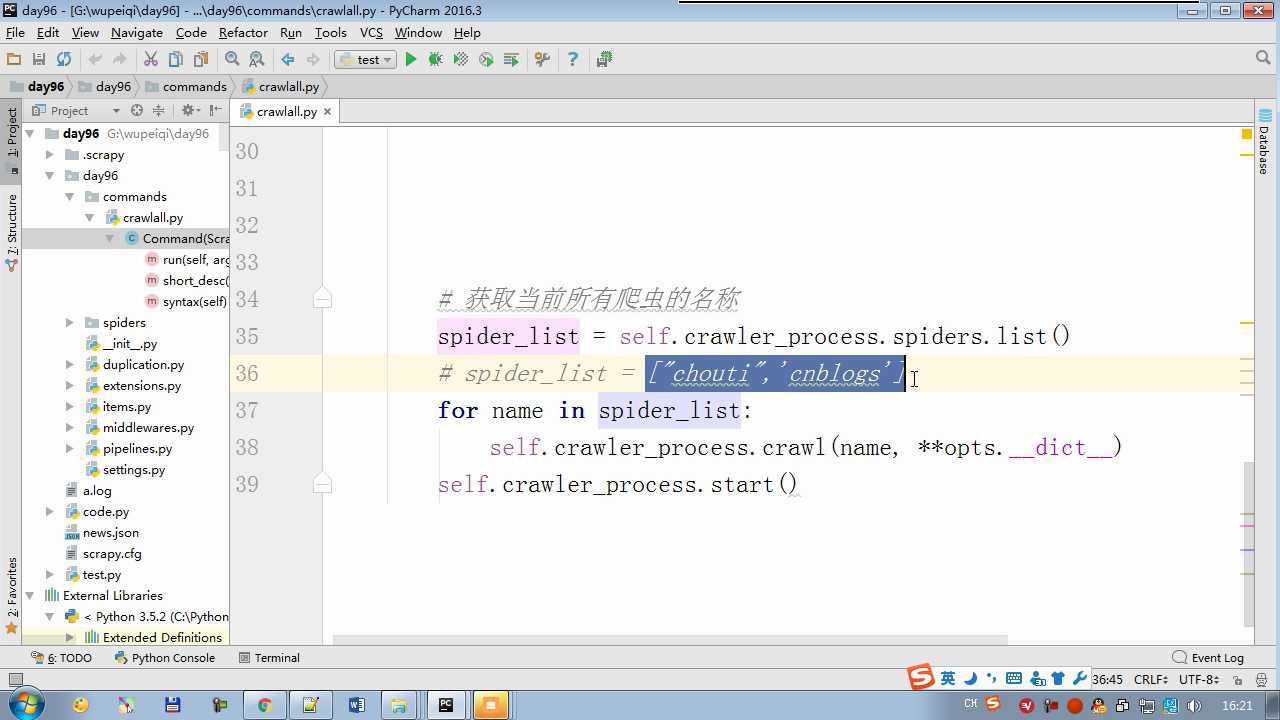
Task: Navigate back with the left arrow icon
Action: click(x=288, y=60)
